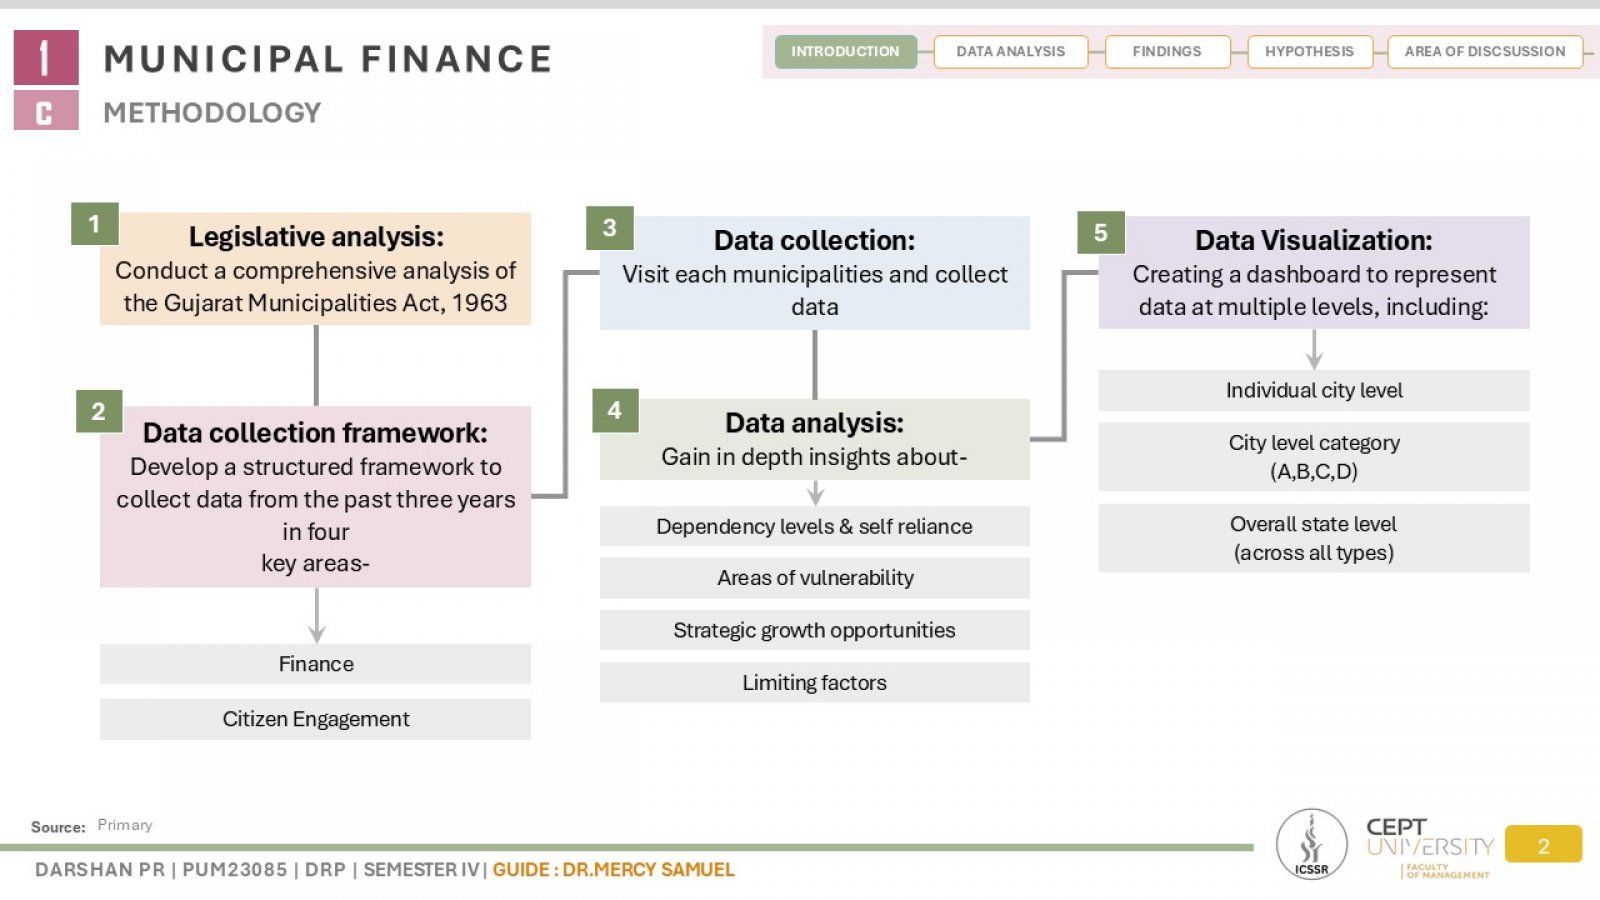Viewport: 1600px width, 900px height.
Task: Click the green number 4 step badge
Action: tap(615, 410)
